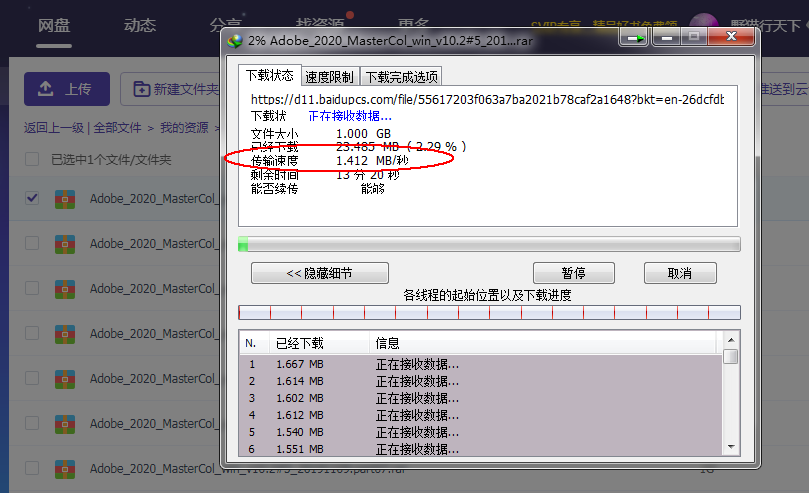
Task: Select the 下载状态 tab
Action: click(269, 75)
